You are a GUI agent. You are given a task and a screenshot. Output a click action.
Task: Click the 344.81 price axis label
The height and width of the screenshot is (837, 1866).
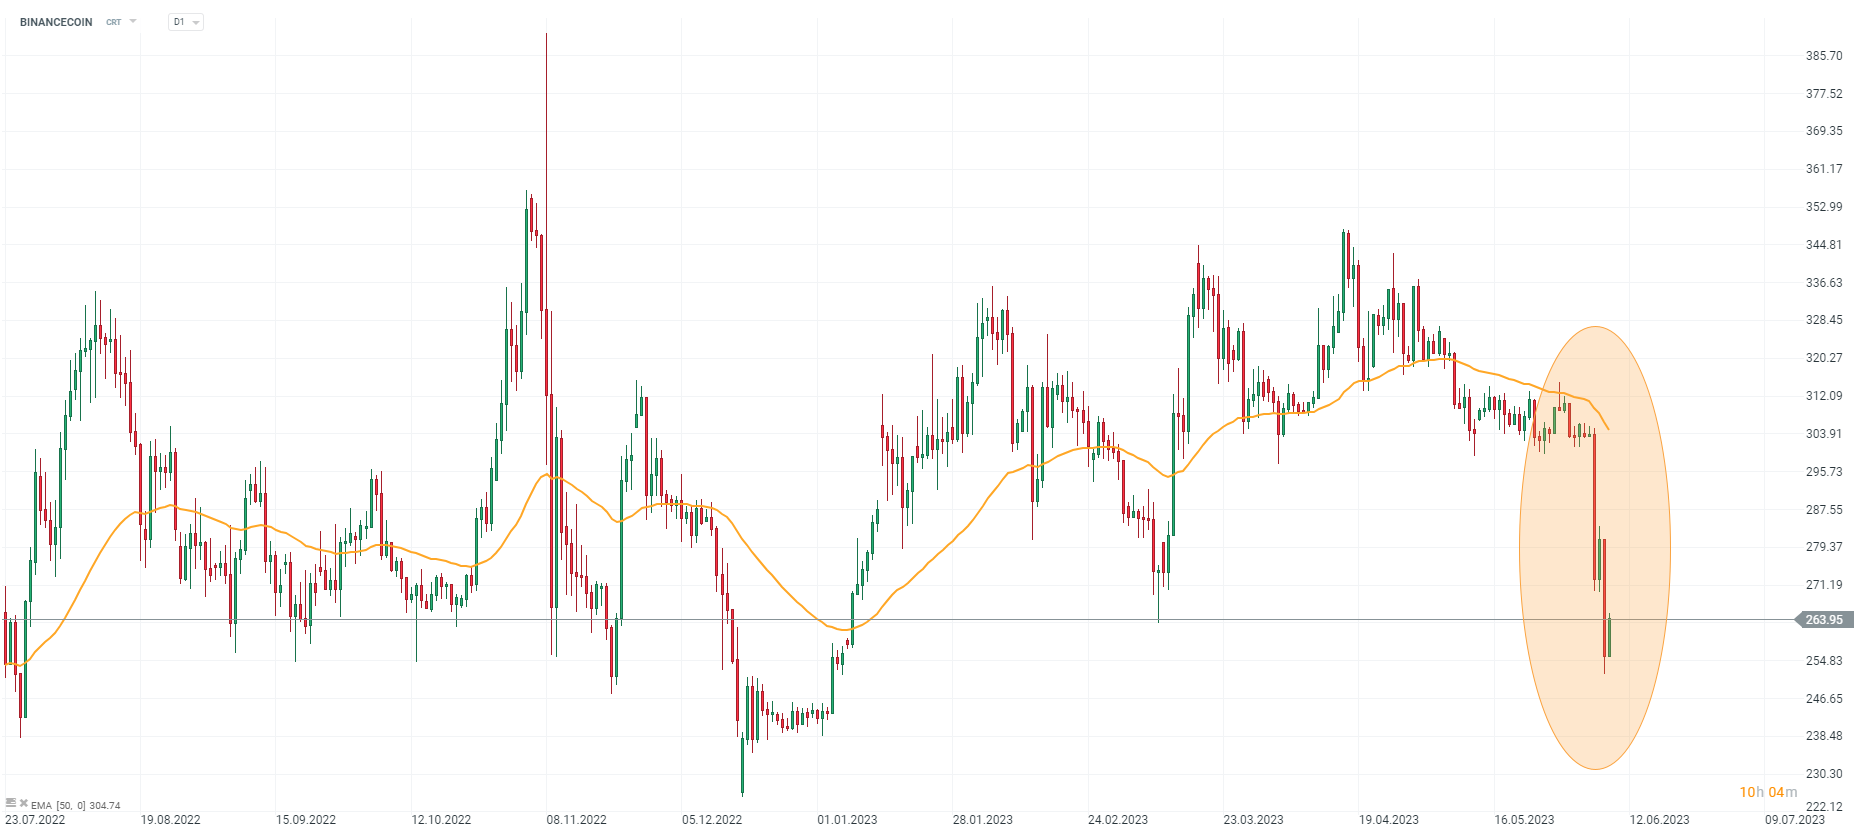coord(1823,245)
